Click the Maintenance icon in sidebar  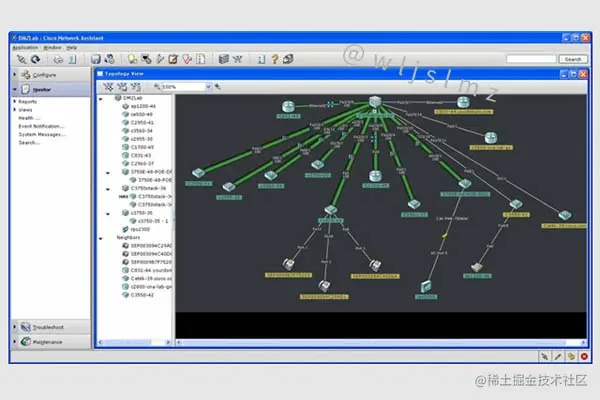(x=26, y=341)
